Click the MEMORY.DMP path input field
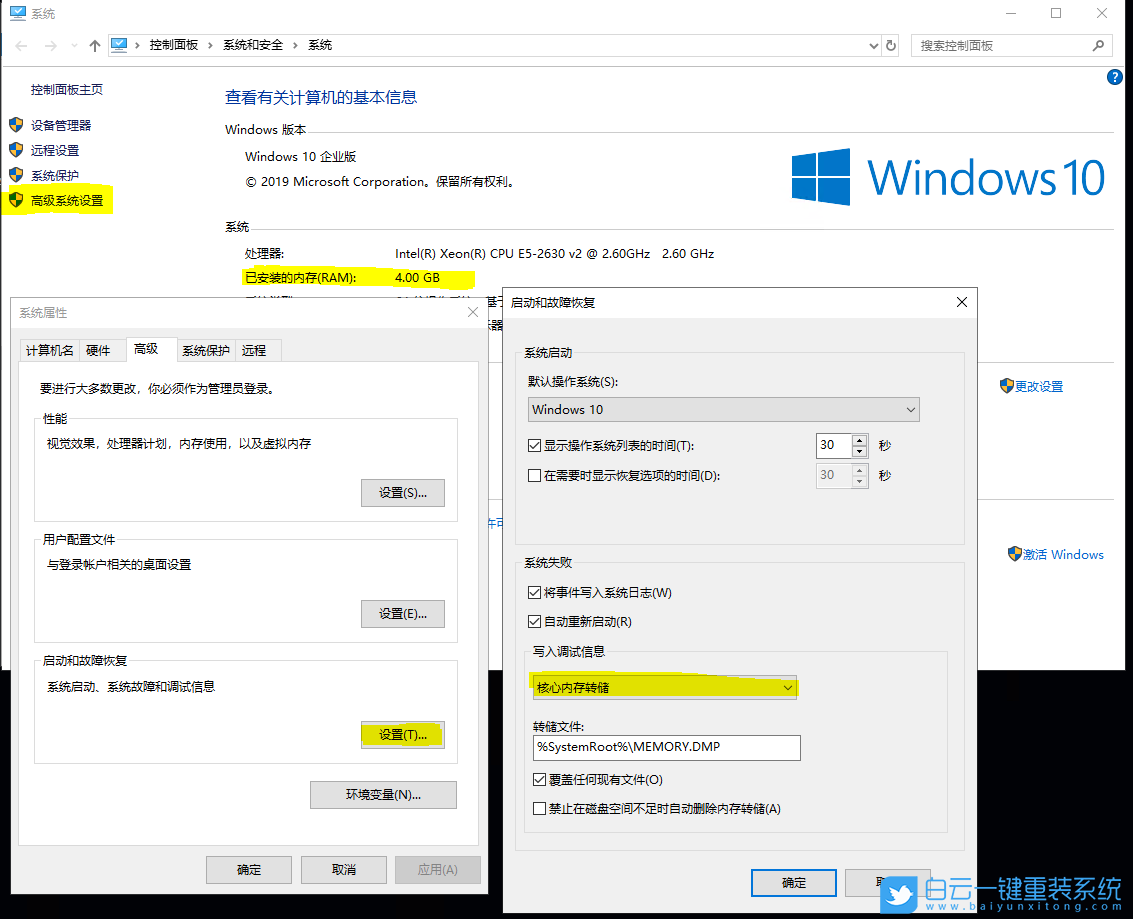This screenshot has width=1133, height=919. point(665,747)
